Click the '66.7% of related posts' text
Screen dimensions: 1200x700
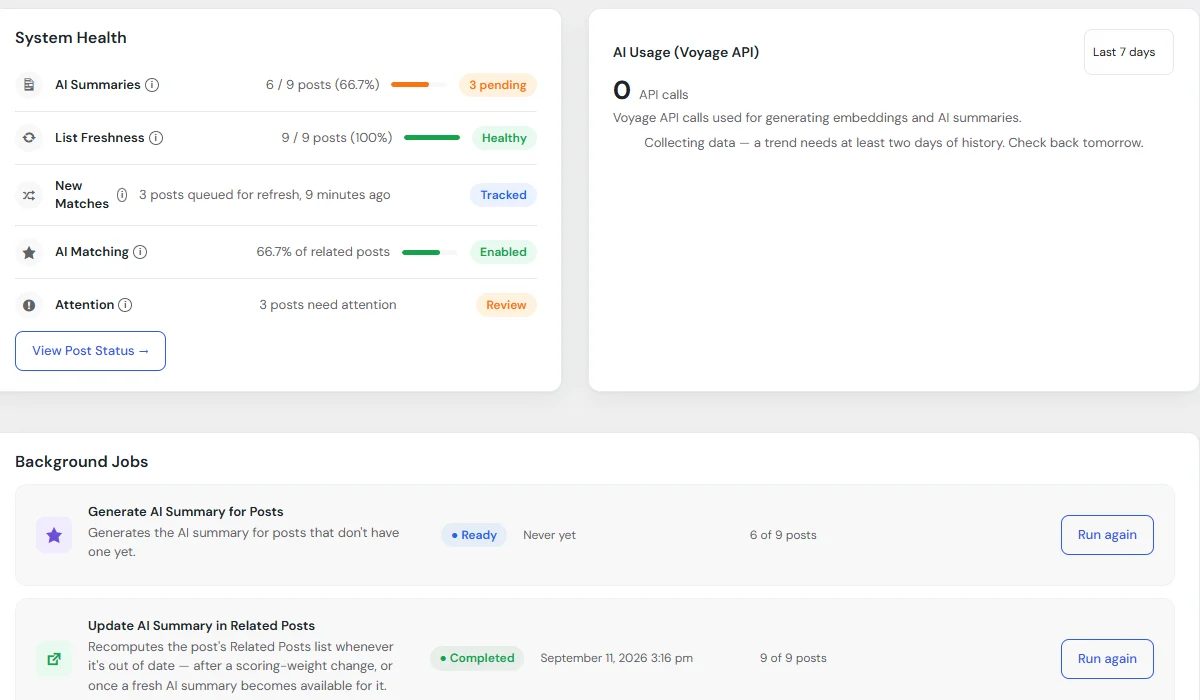(x=323, y=252)
